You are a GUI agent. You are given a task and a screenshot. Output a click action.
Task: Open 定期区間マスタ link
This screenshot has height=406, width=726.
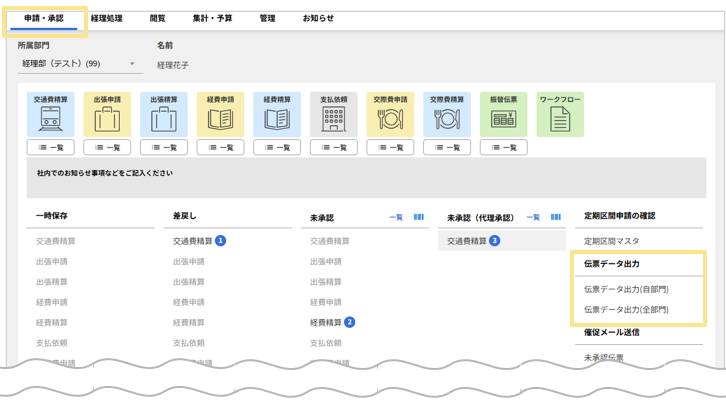click(x=611, y=241)
